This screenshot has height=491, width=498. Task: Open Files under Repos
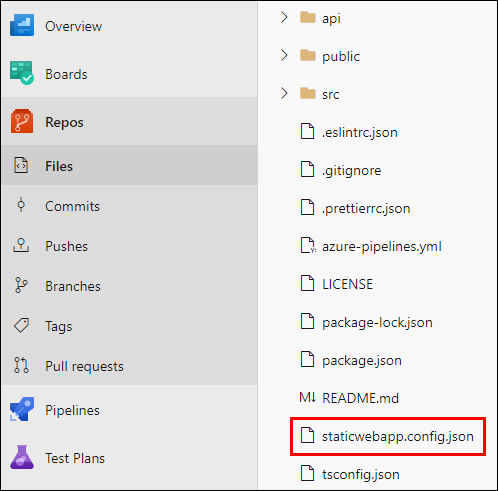pos(59,166)
